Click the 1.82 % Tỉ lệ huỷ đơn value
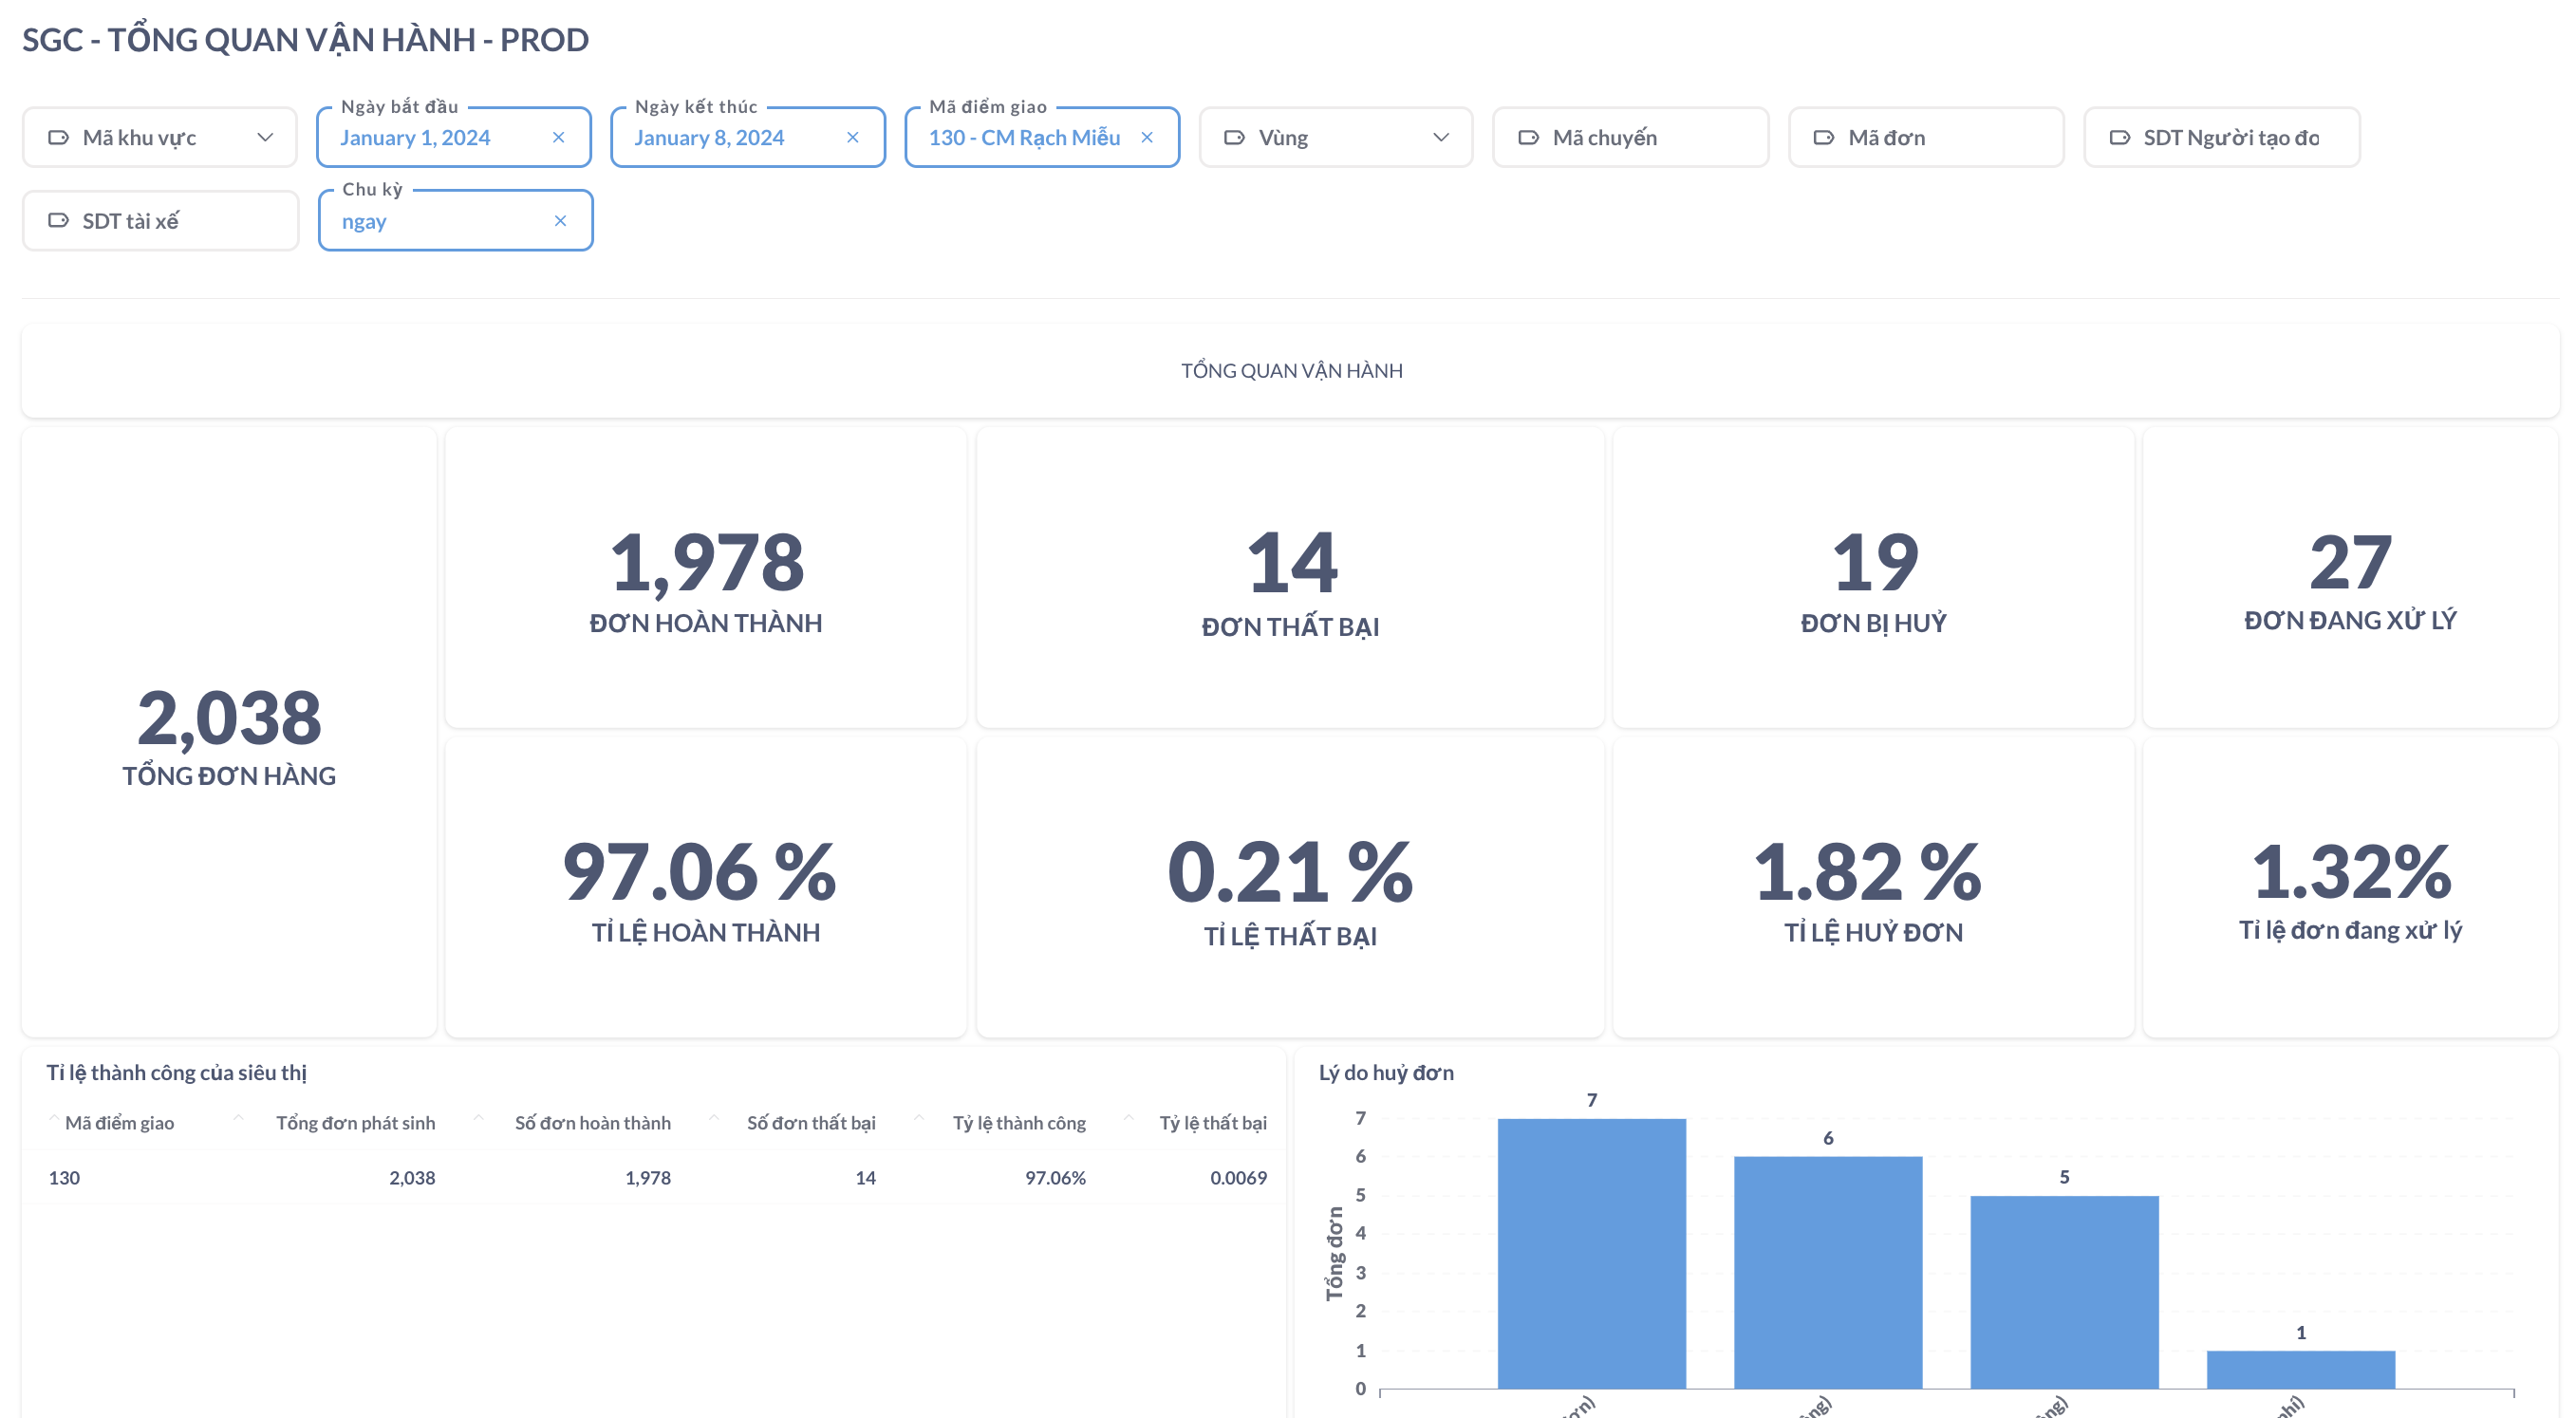Viewport: 2576px width, 1418px height. (1868, 871)
